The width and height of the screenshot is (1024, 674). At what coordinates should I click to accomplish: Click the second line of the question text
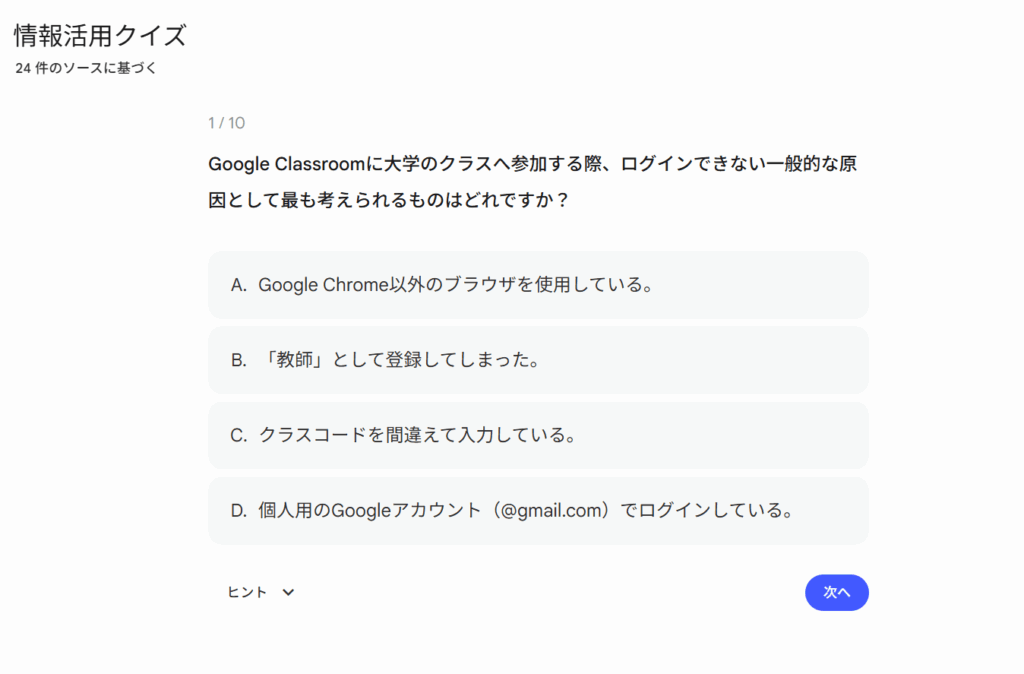coord(389,200)
